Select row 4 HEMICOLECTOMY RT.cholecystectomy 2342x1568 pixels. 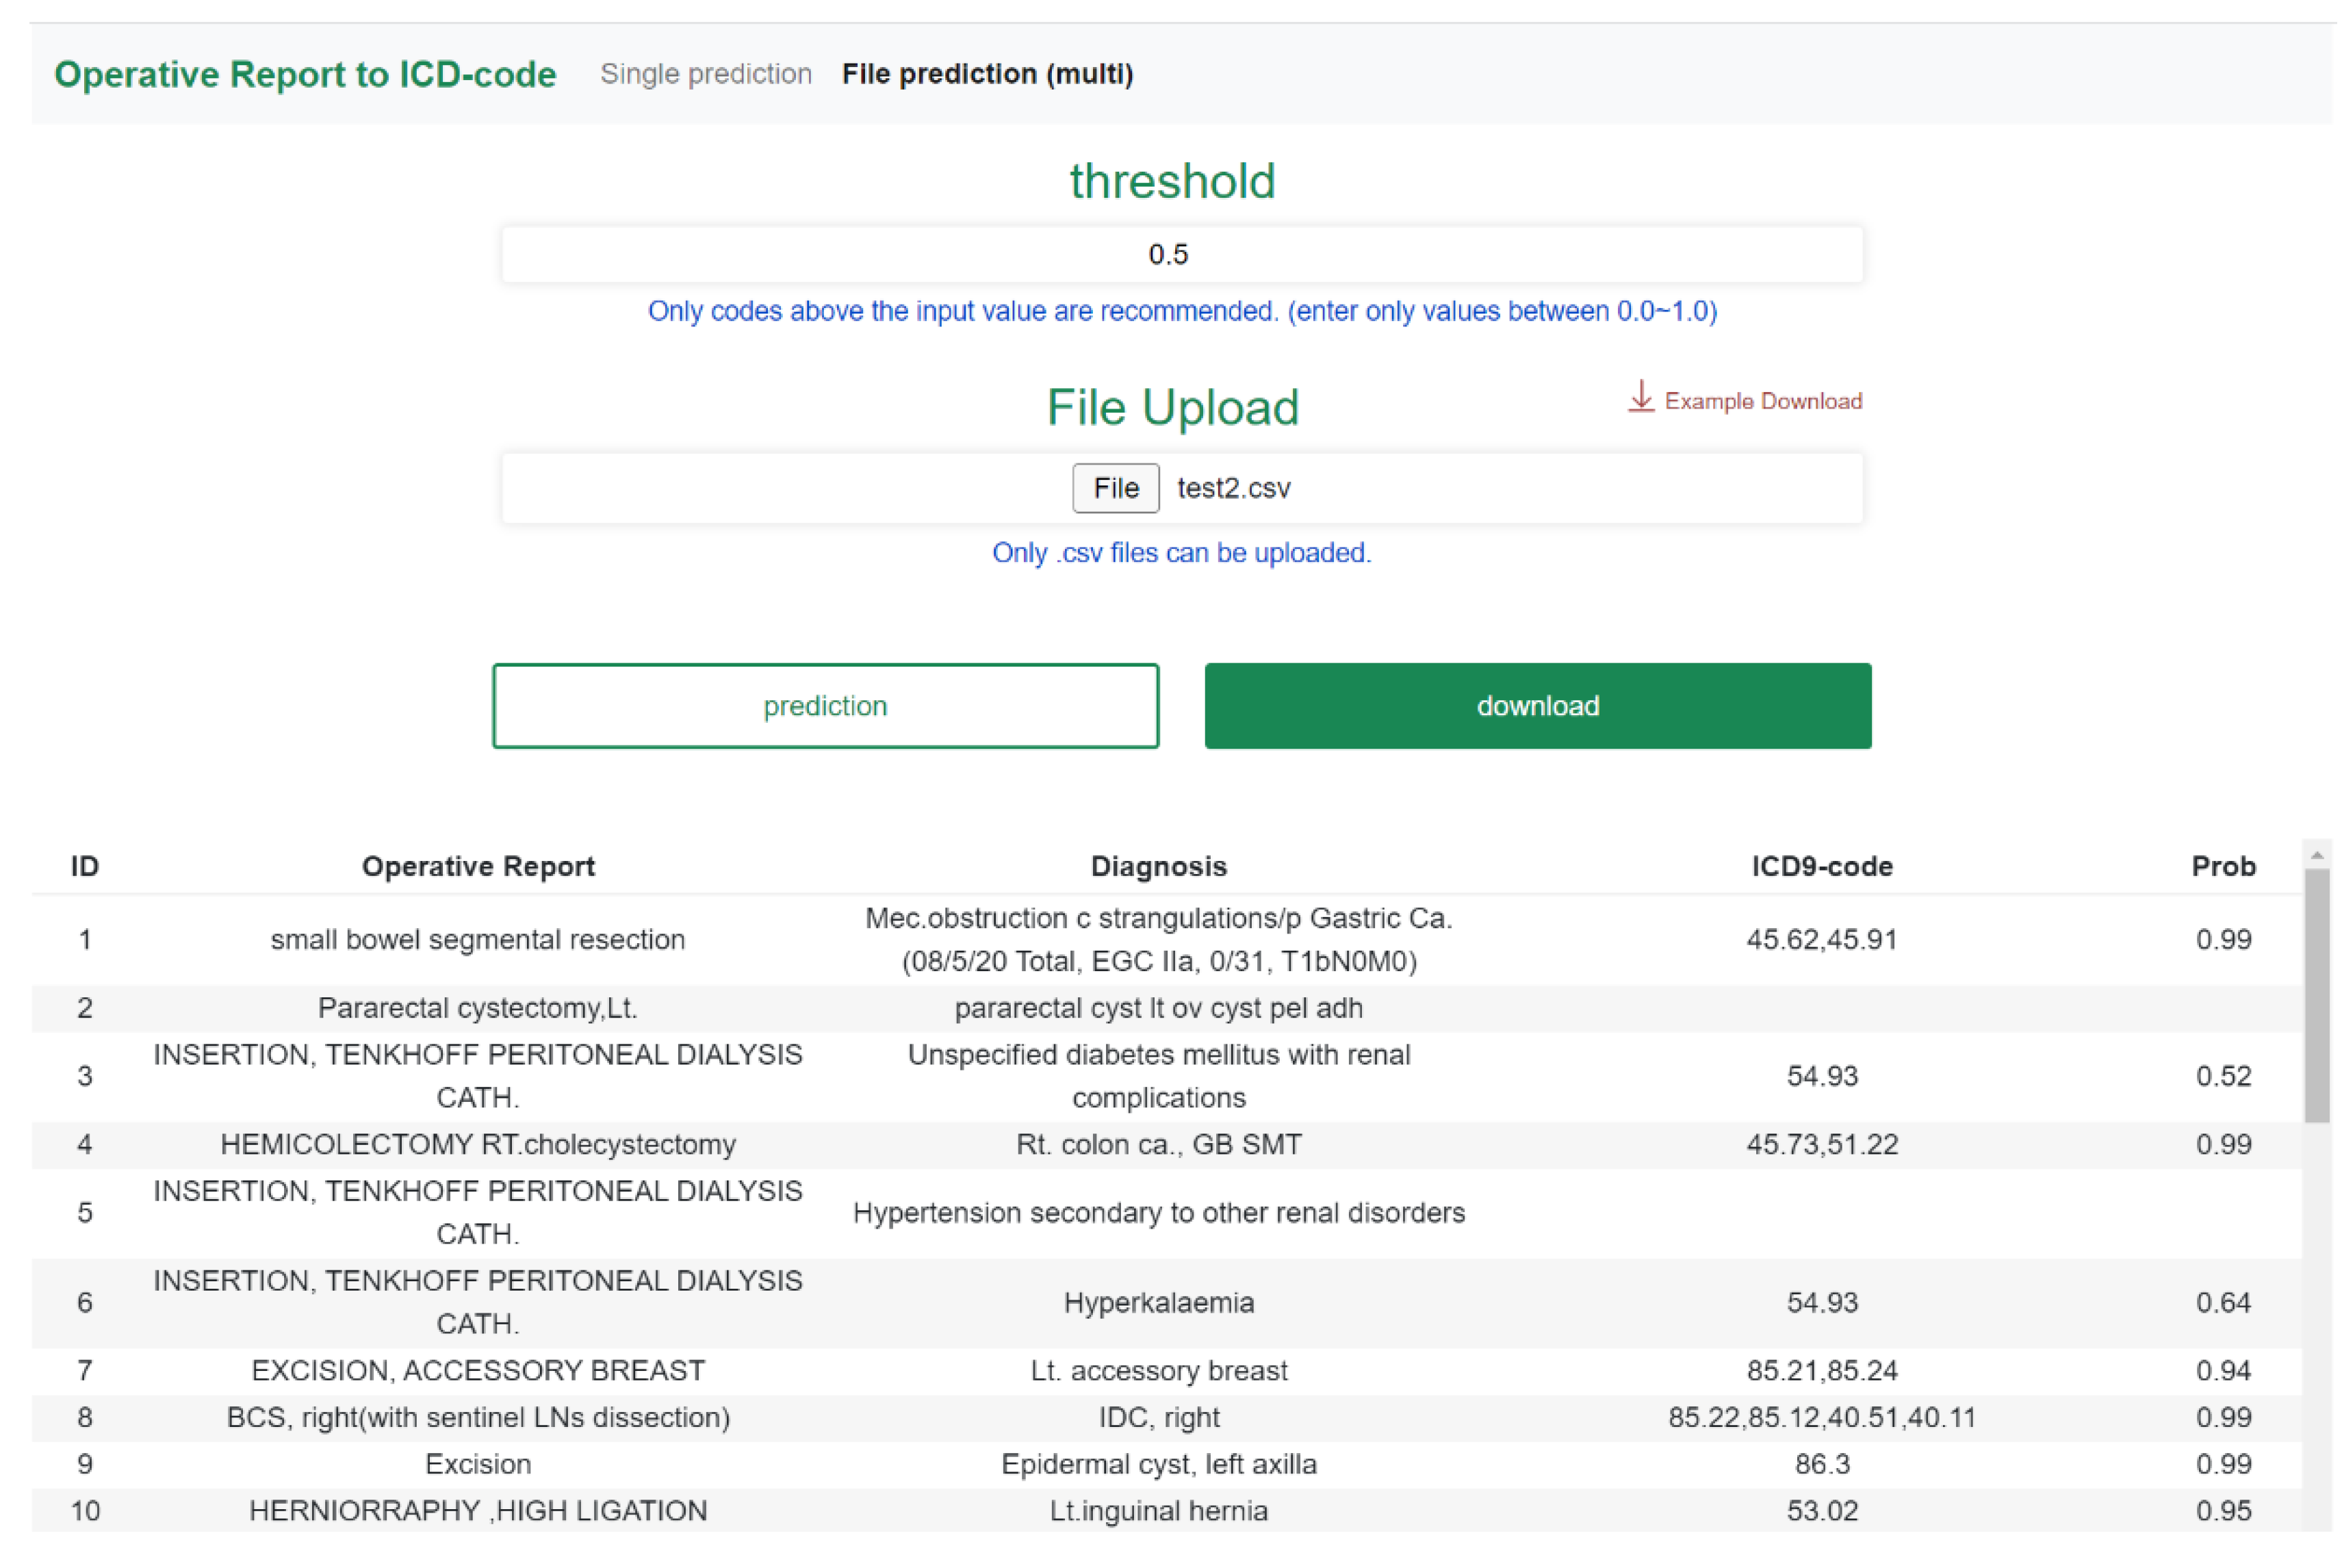[478, 1144]
